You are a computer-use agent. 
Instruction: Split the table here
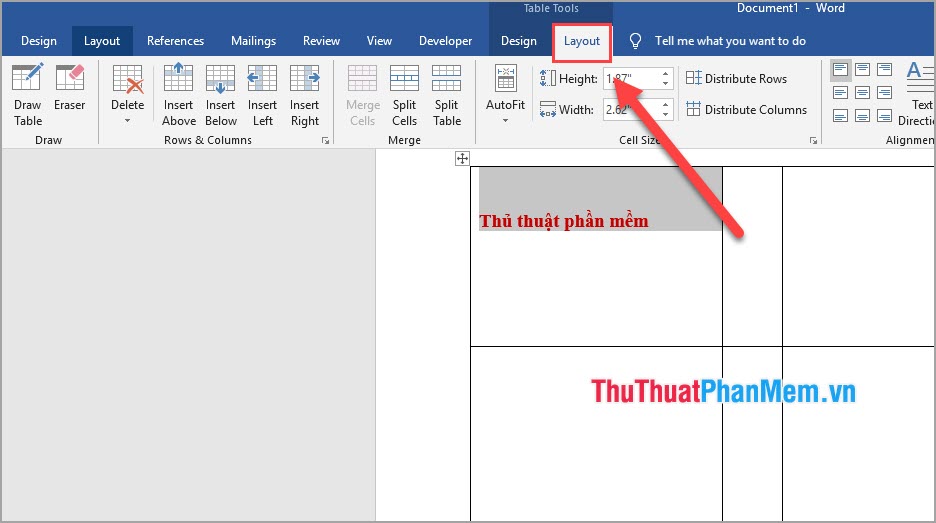[x=447, y=95]
